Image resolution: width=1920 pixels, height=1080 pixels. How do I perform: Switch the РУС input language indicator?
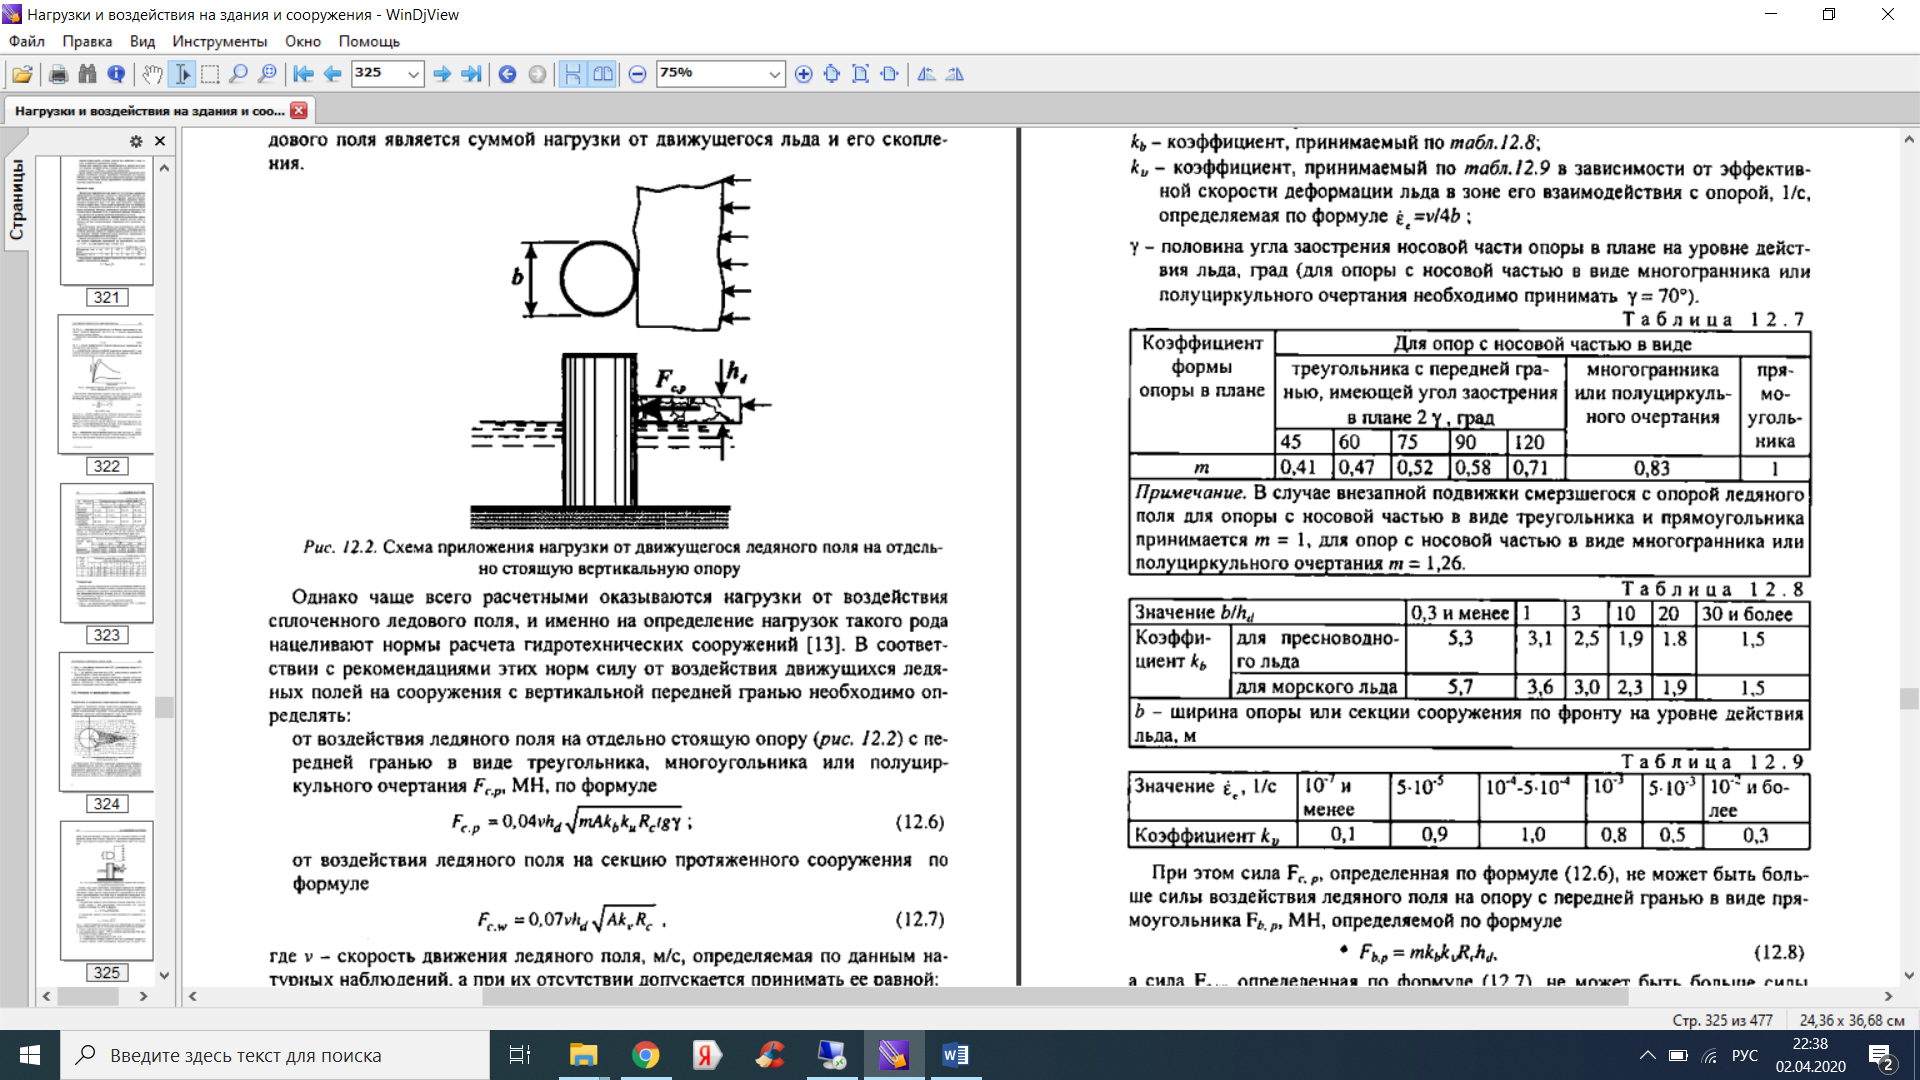click(1745, 1055)
